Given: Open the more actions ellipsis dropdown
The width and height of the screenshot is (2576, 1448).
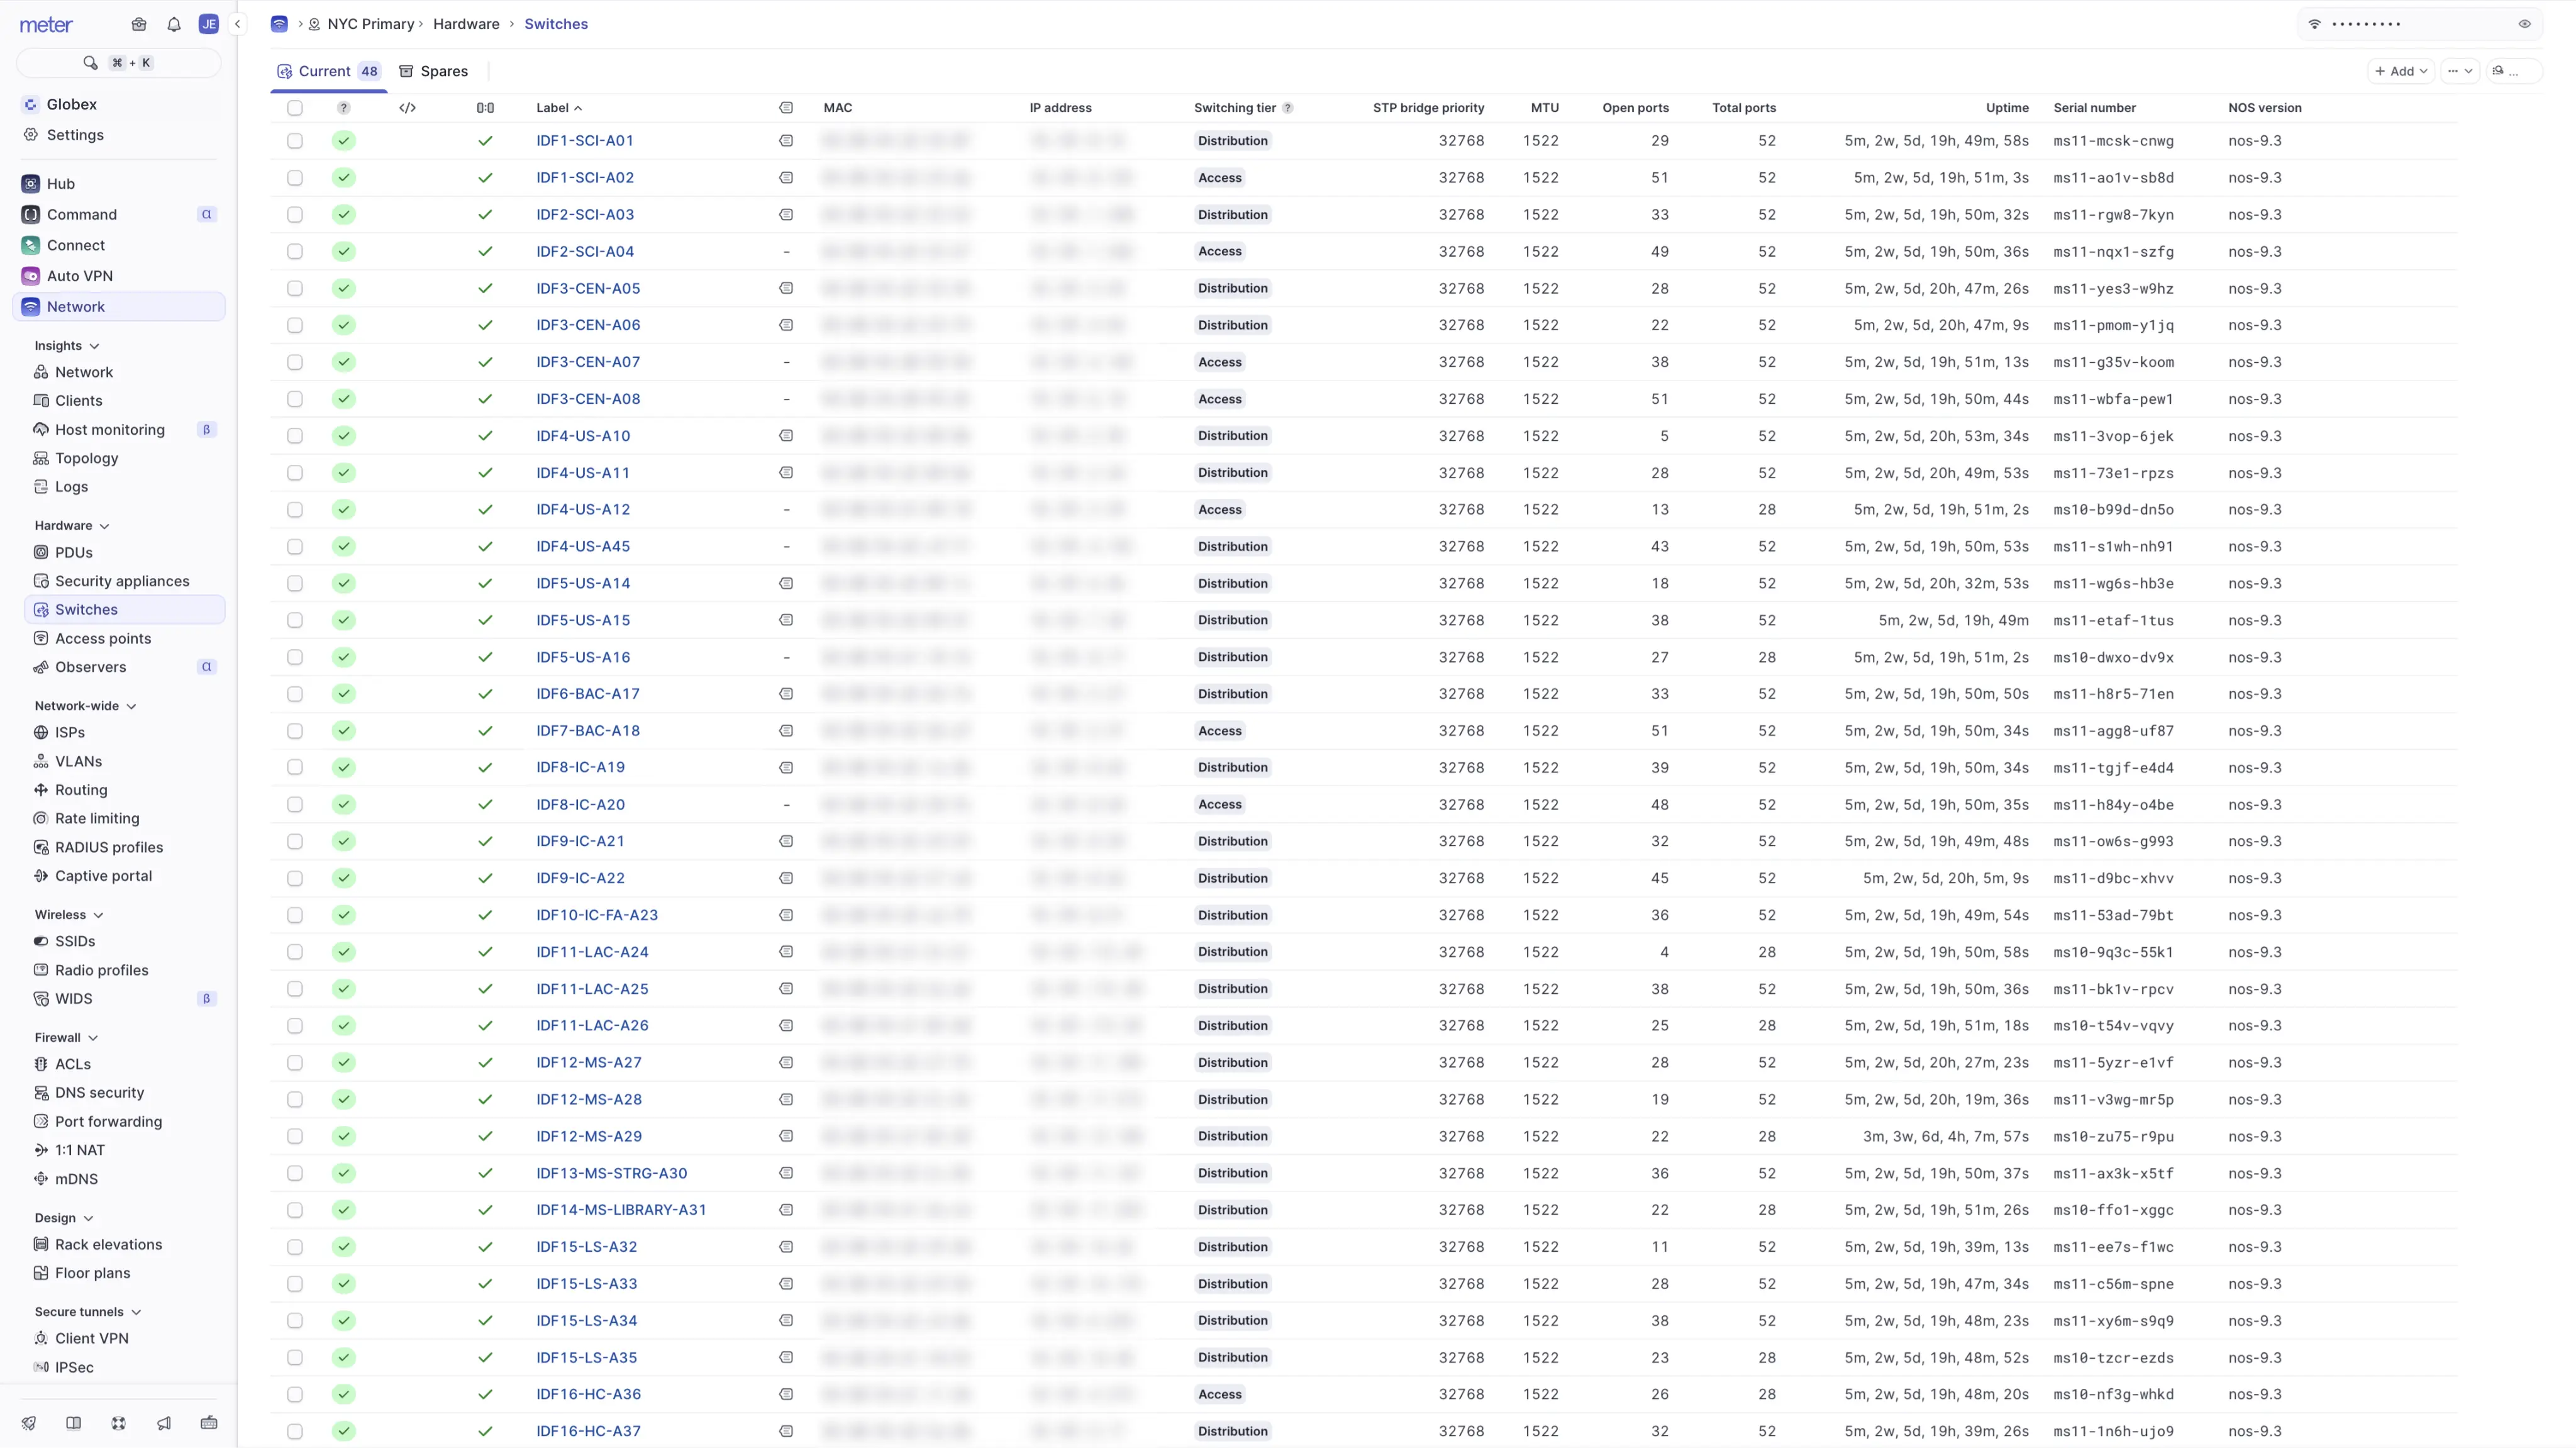Looking at the screenshot, I should click(2460, 71).
